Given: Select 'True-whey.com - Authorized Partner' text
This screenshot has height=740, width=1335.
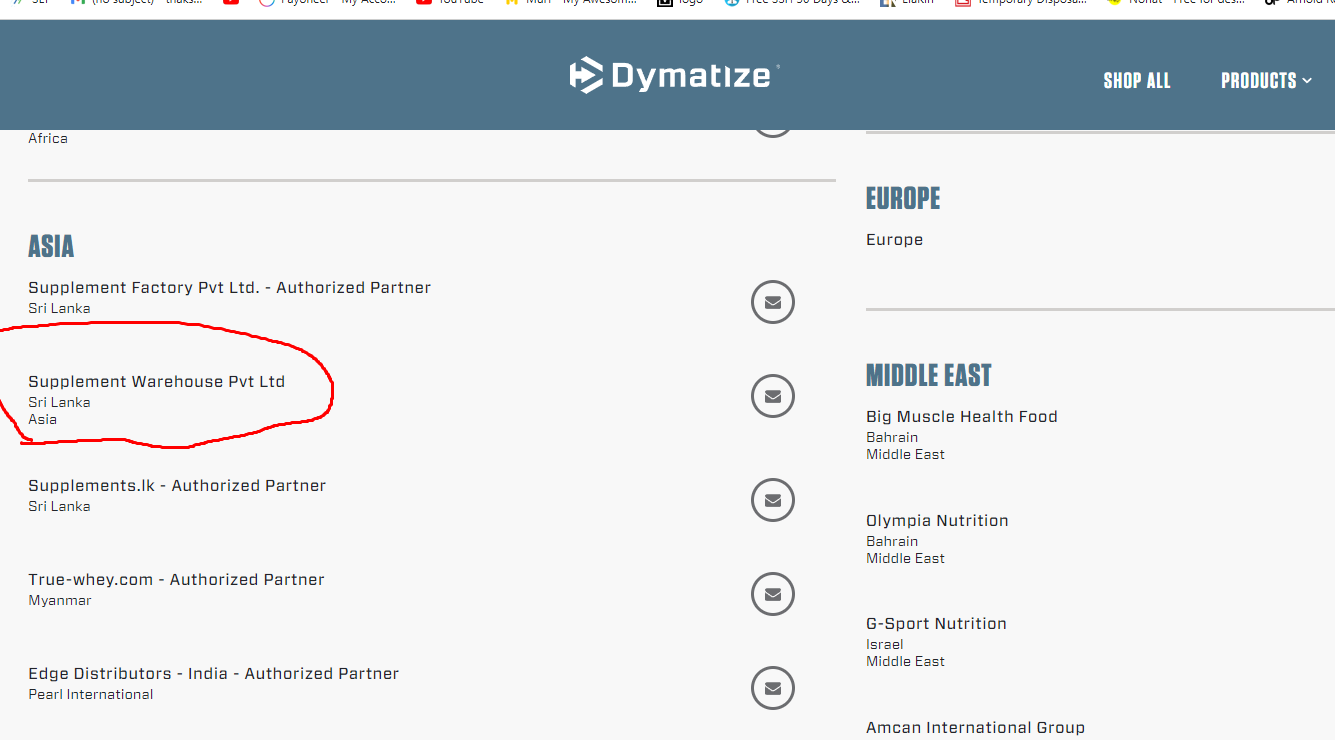Looking at the screenshot, I should (x=176, y=580).
